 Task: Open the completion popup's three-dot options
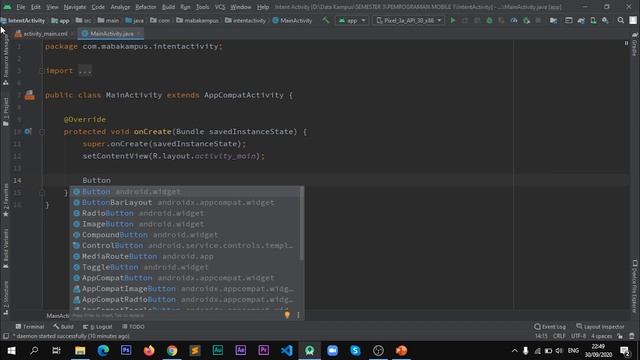click(x=298, y=315)
